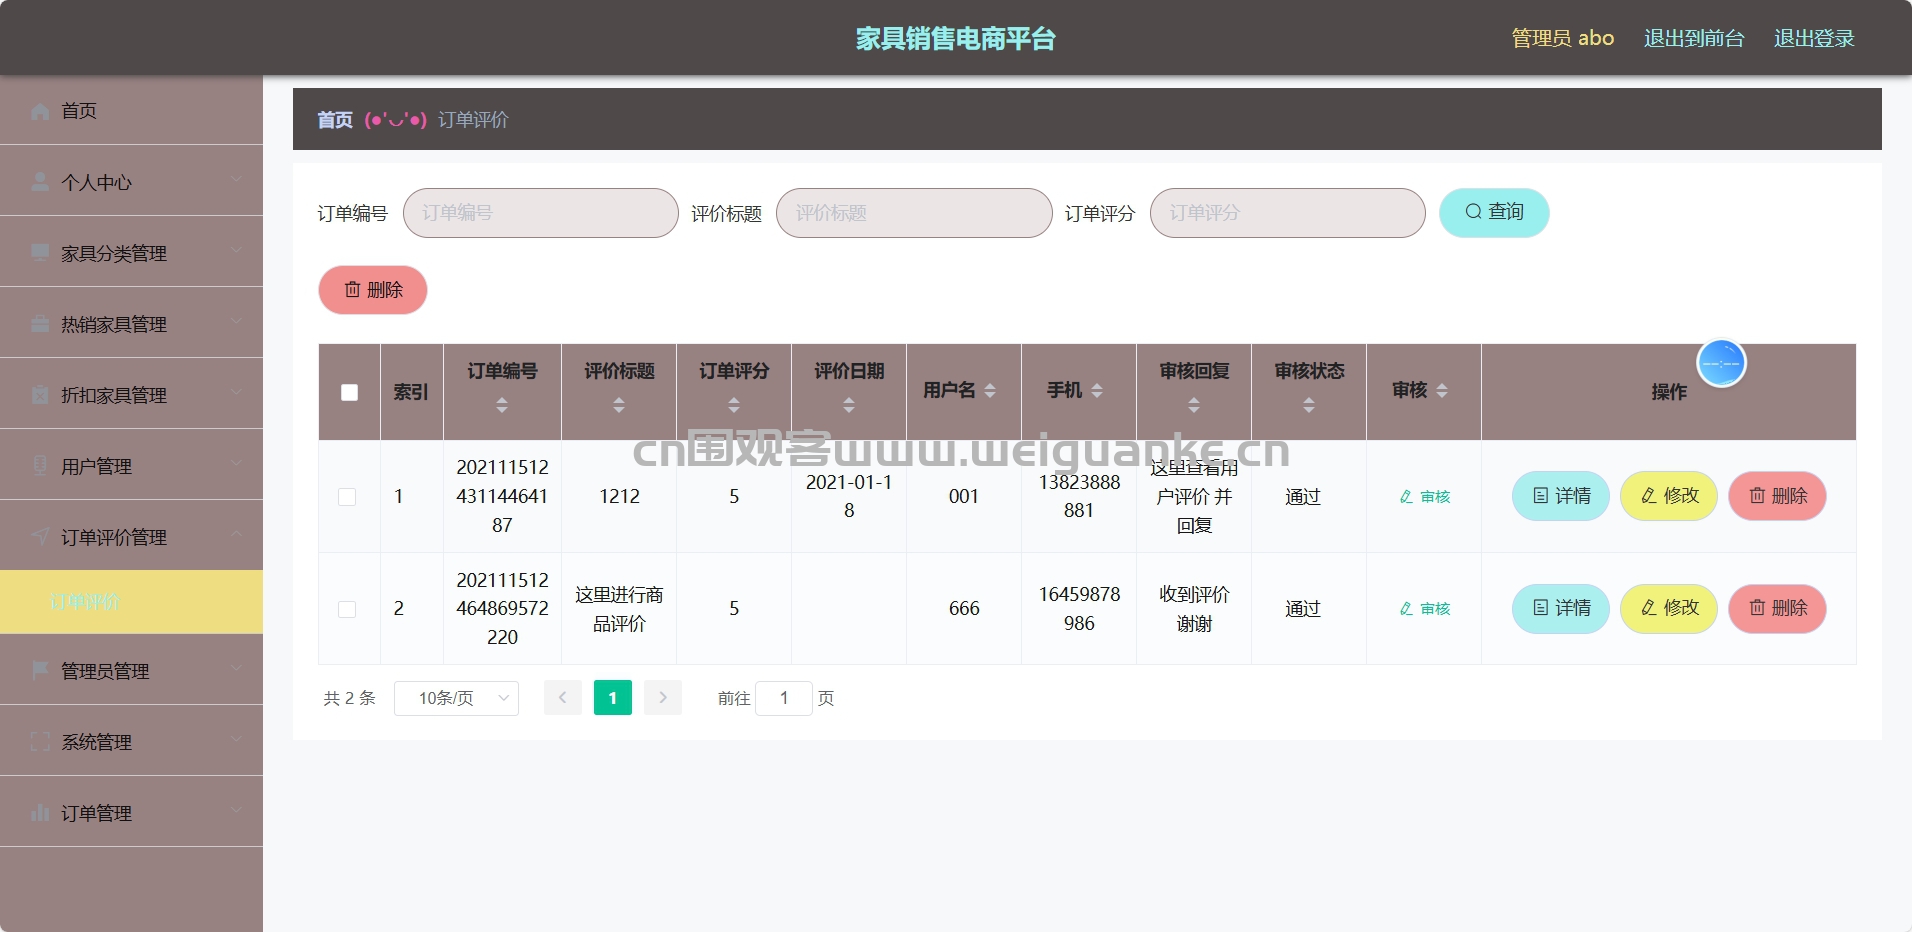This screenshot has height=932, width=1912.
Task: Open 首页 in the sidebar
Action: pyautogui.click(x=131, y=110)
